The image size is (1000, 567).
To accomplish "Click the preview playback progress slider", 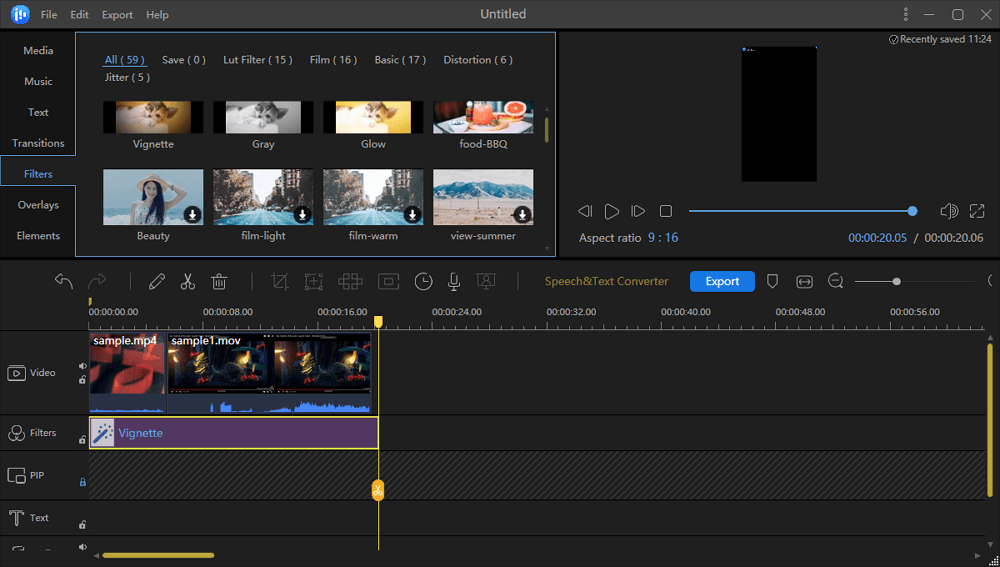I will click(800, 211).
